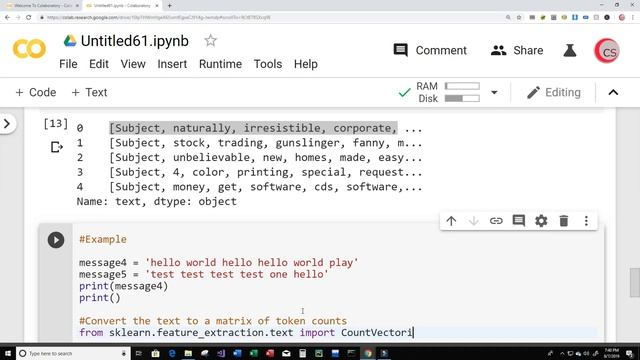The width and height of the screenshot is (640, 360).
Task: Go back in the browser
Action: coord(7,18)
